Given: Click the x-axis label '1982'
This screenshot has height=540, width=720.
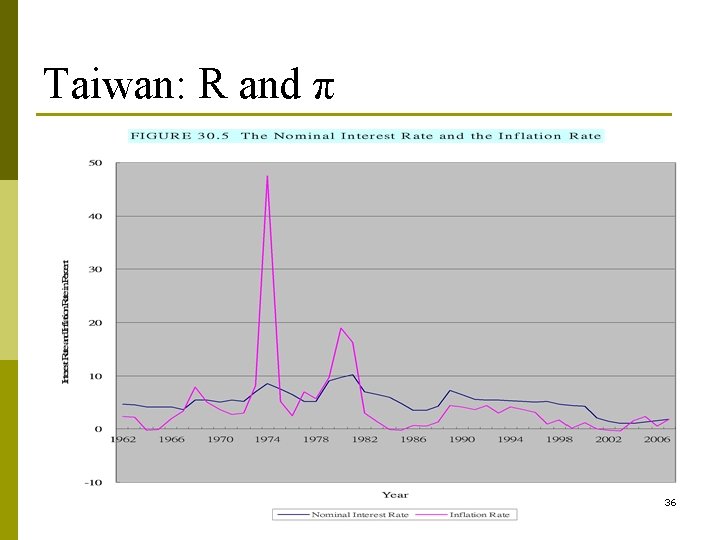Looking at the screenshot, I should [x=365, y=439].
